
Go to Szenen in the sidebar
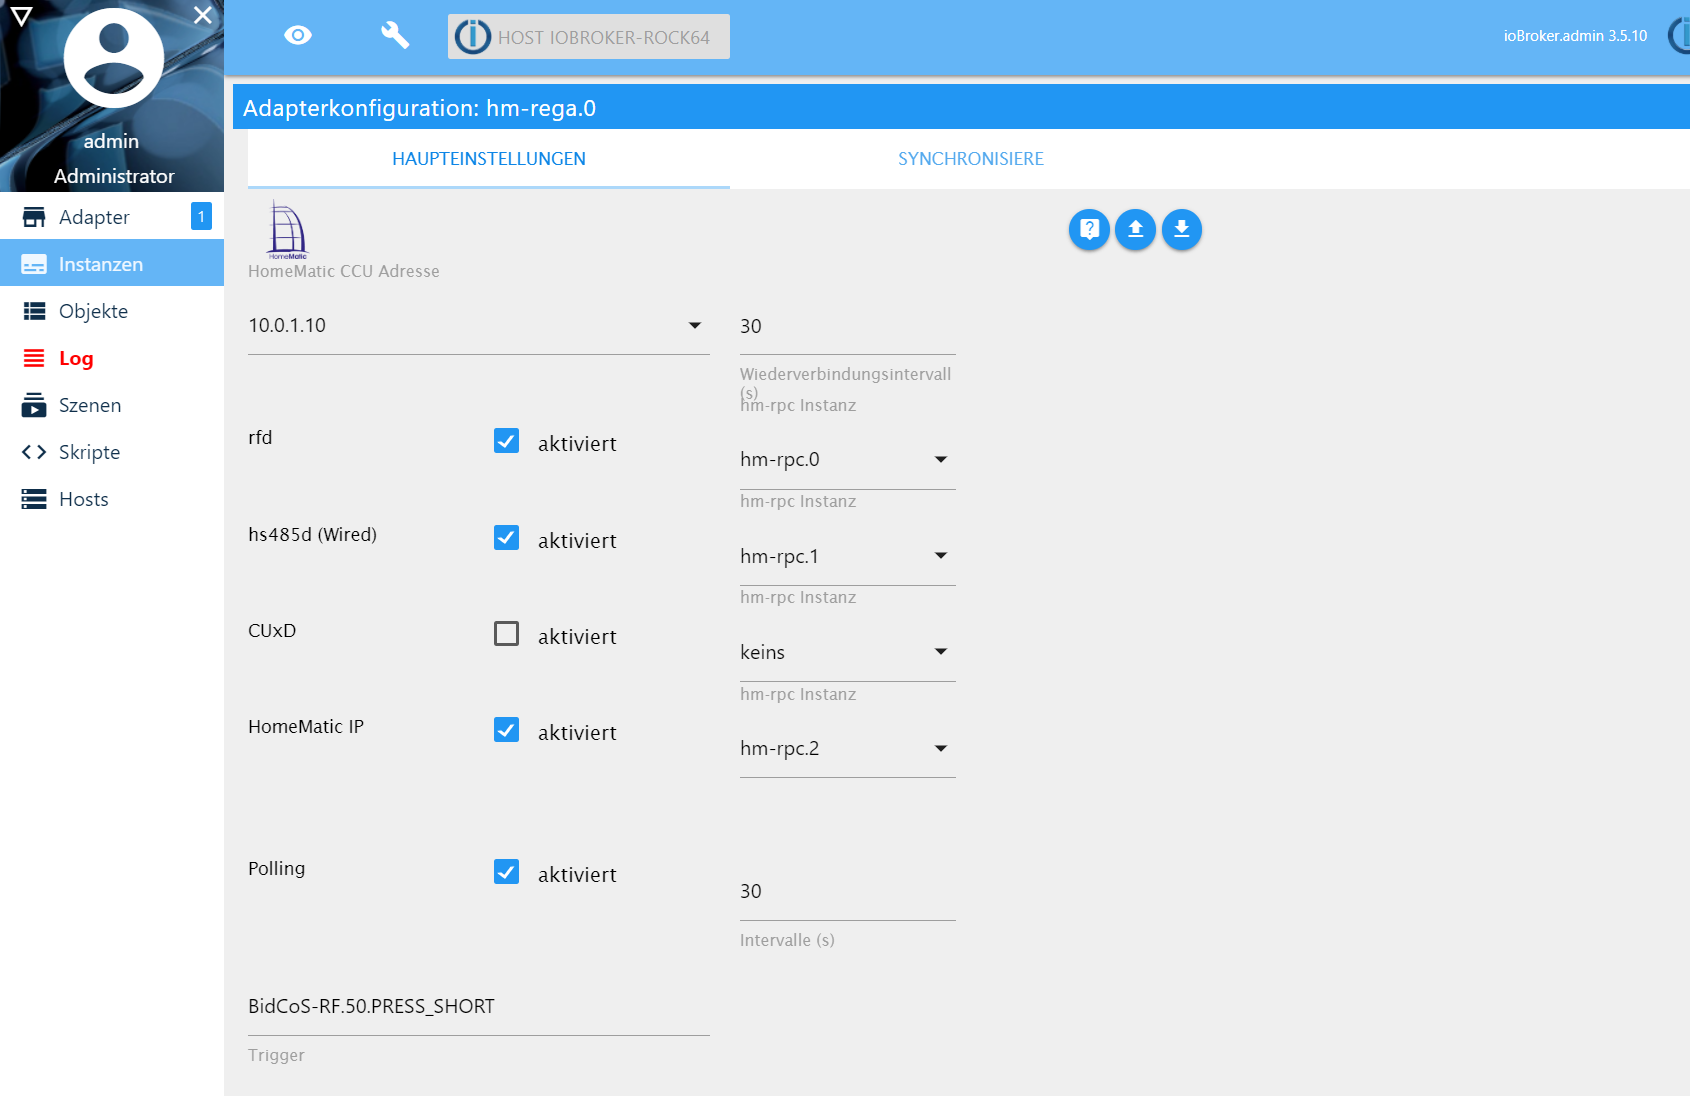(x=112, y=405)
